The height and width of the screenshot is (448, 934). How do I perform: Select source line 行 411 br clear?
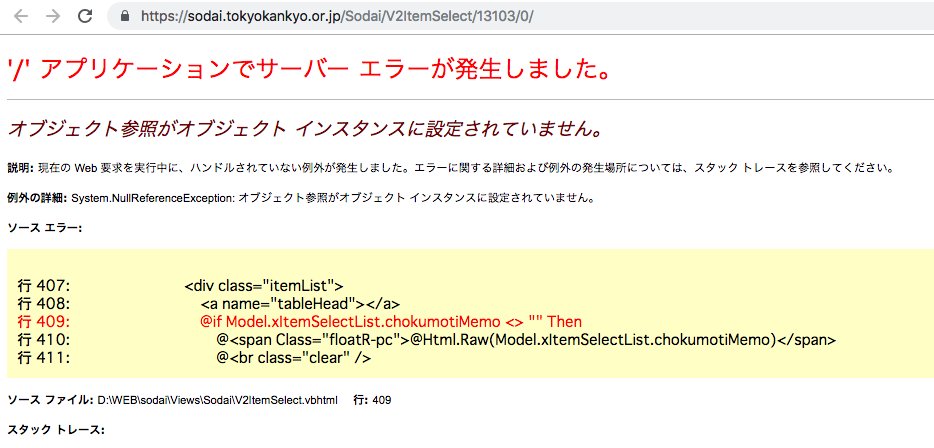(x=195, y=358)
